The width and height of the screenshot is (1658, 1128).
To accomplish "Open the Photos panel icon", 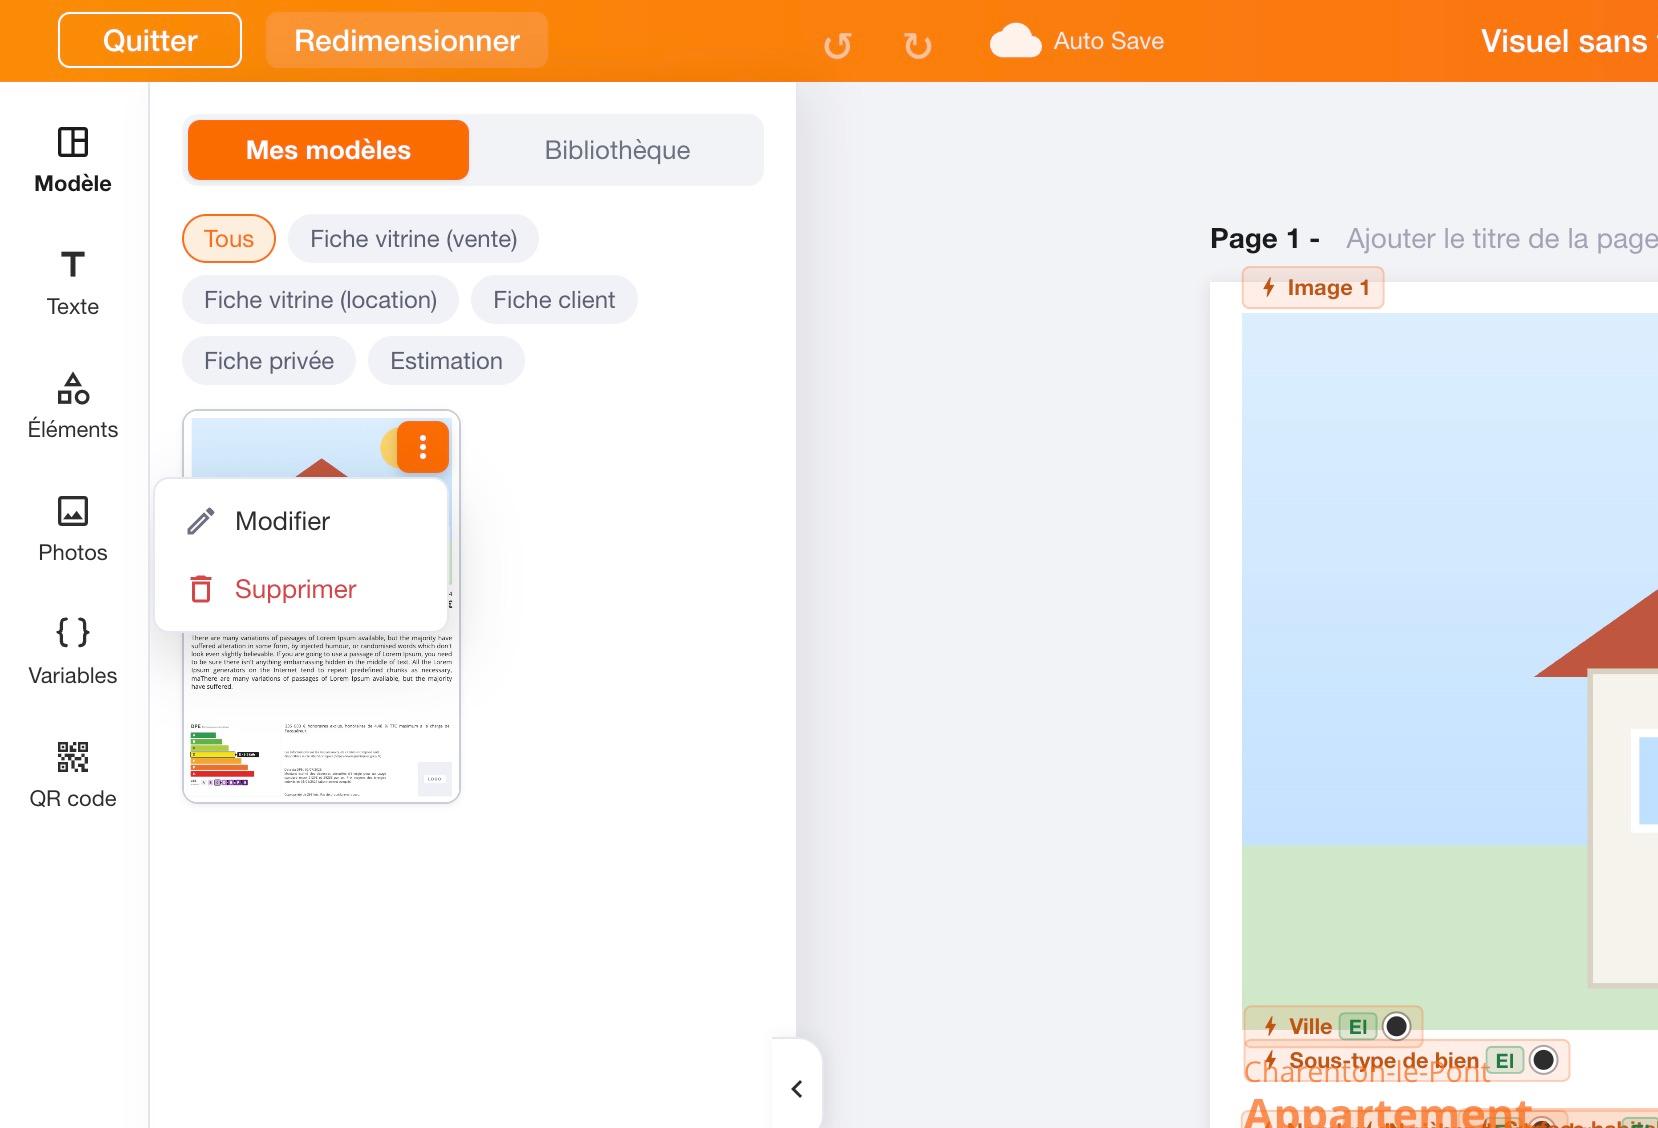I will click(x=73, y=511).
